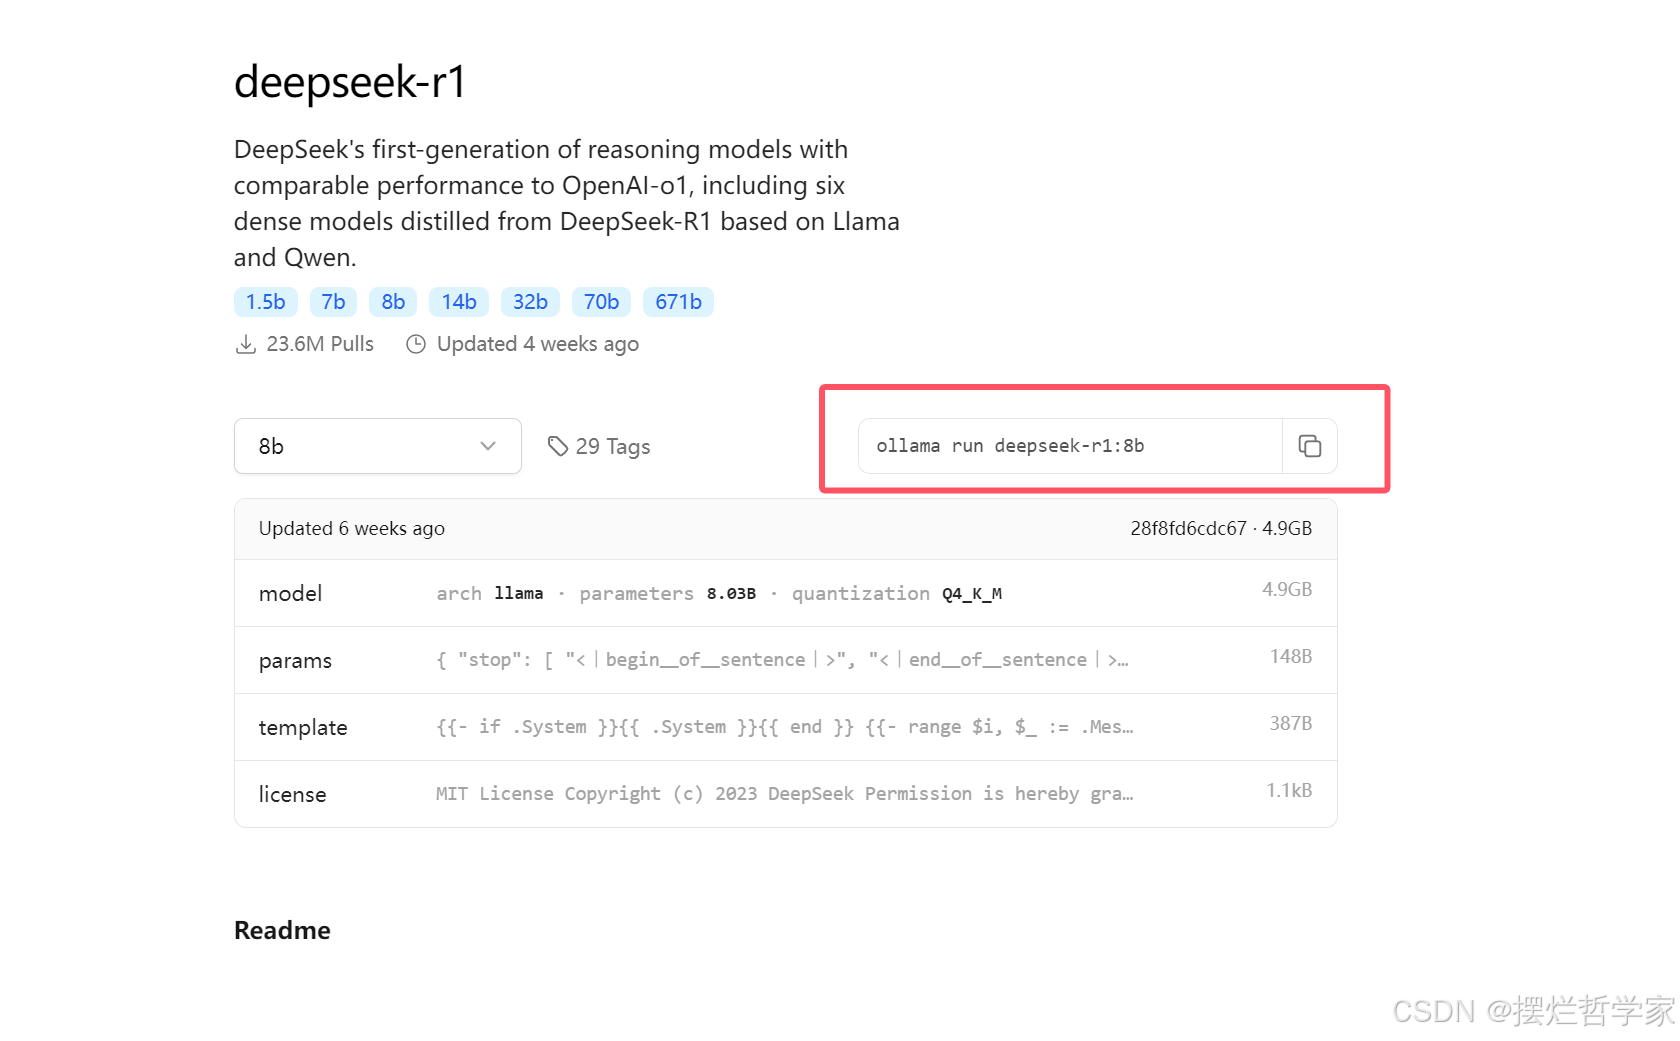Screen dimensions: 1680x1041
Task: View the license file row
Action: 786,794
